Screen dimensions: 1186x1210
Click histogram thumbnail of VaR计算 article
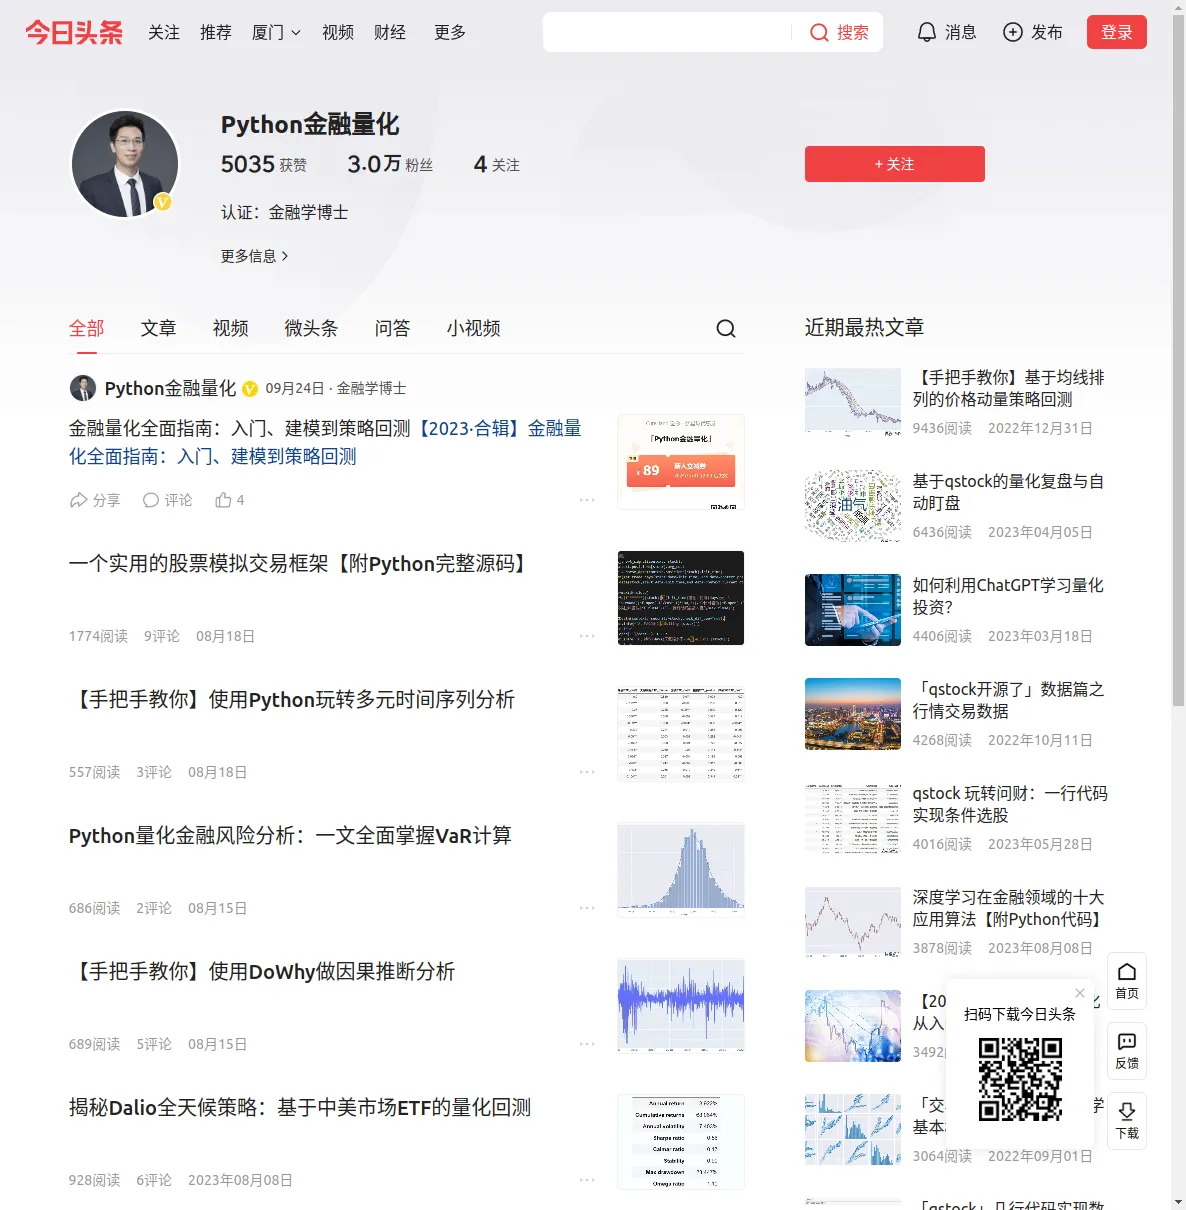(x=681, y=870)
